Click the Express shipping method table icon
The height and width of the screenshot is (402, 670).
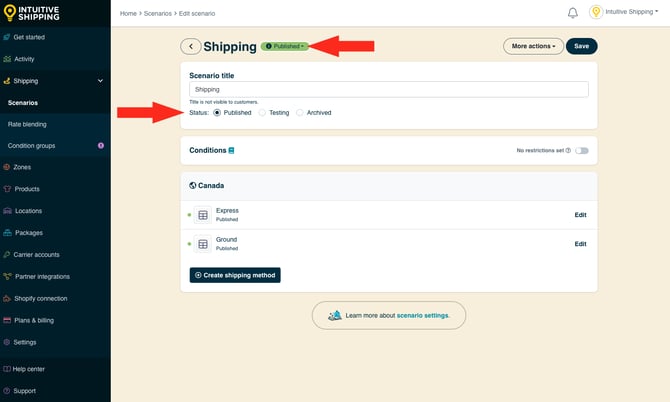point(203,215)
